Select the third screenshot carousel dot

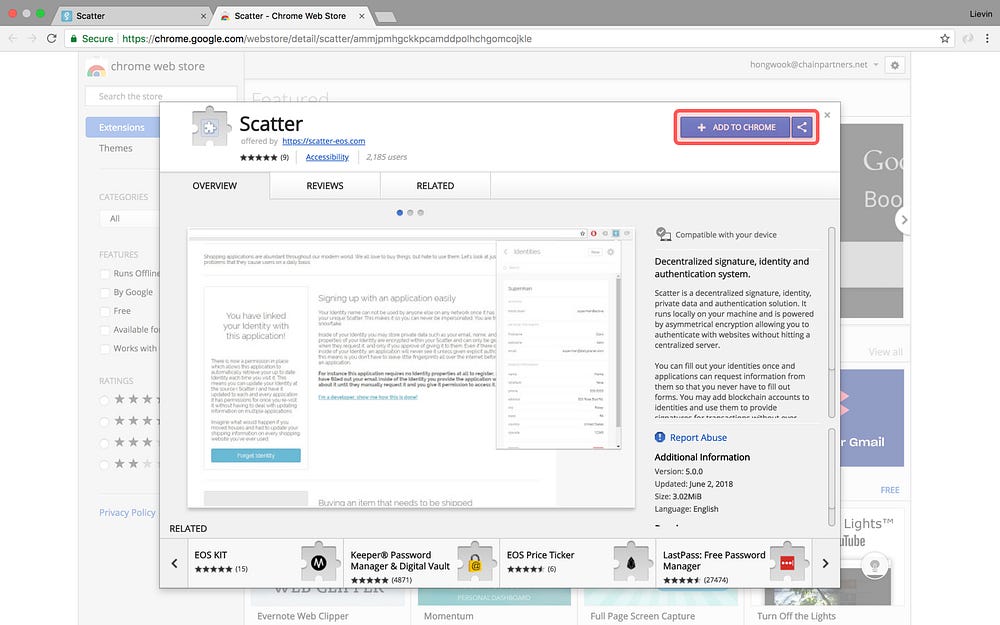coord(420,212)
